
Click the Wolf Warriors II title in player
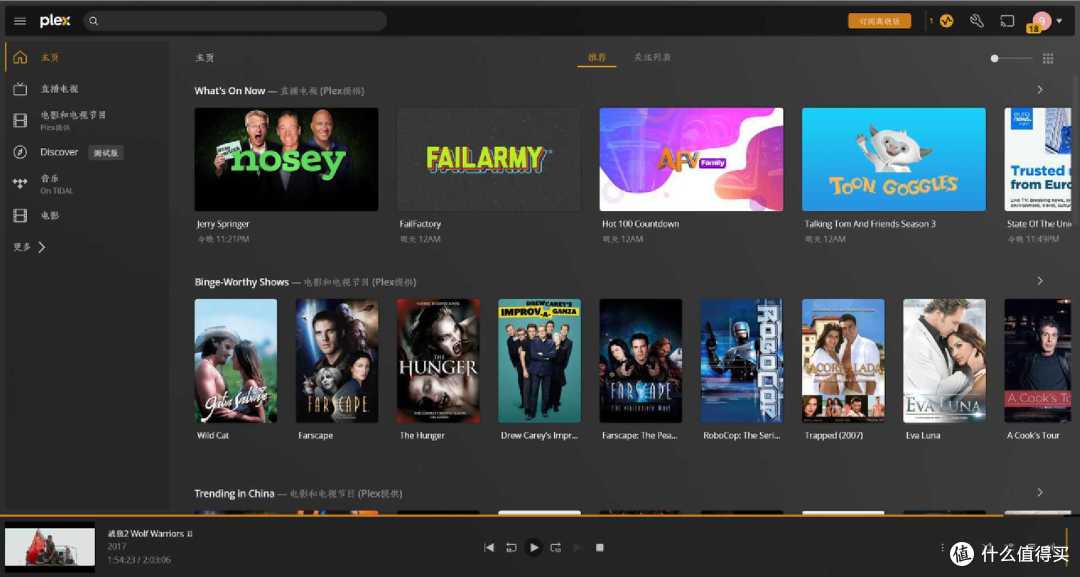pyautogui.click(x=150, y=534)
